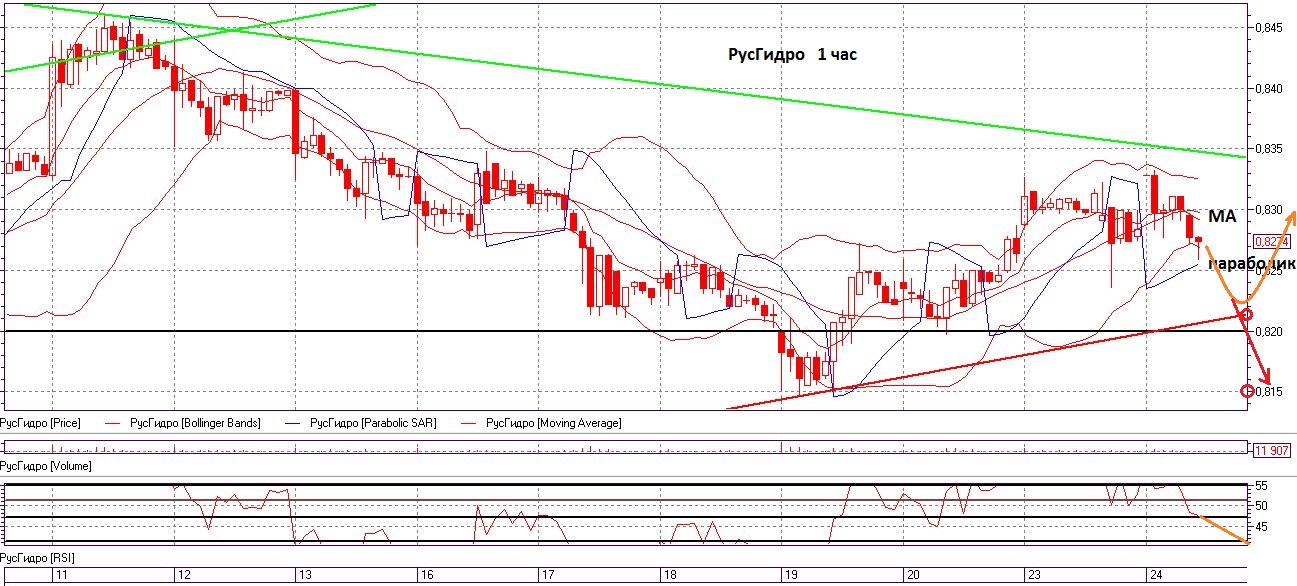The width and height of the screenshot is (1297, 586).
Task: Click the volume value 11 907
Action: (1270, 450)
